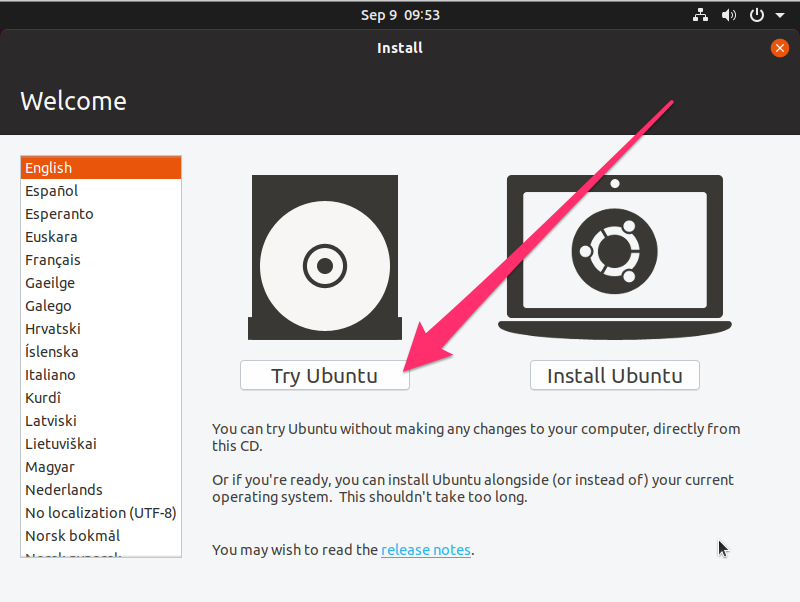Select Nederlands in the language list

pyautogui.click(x=101, y=489)
